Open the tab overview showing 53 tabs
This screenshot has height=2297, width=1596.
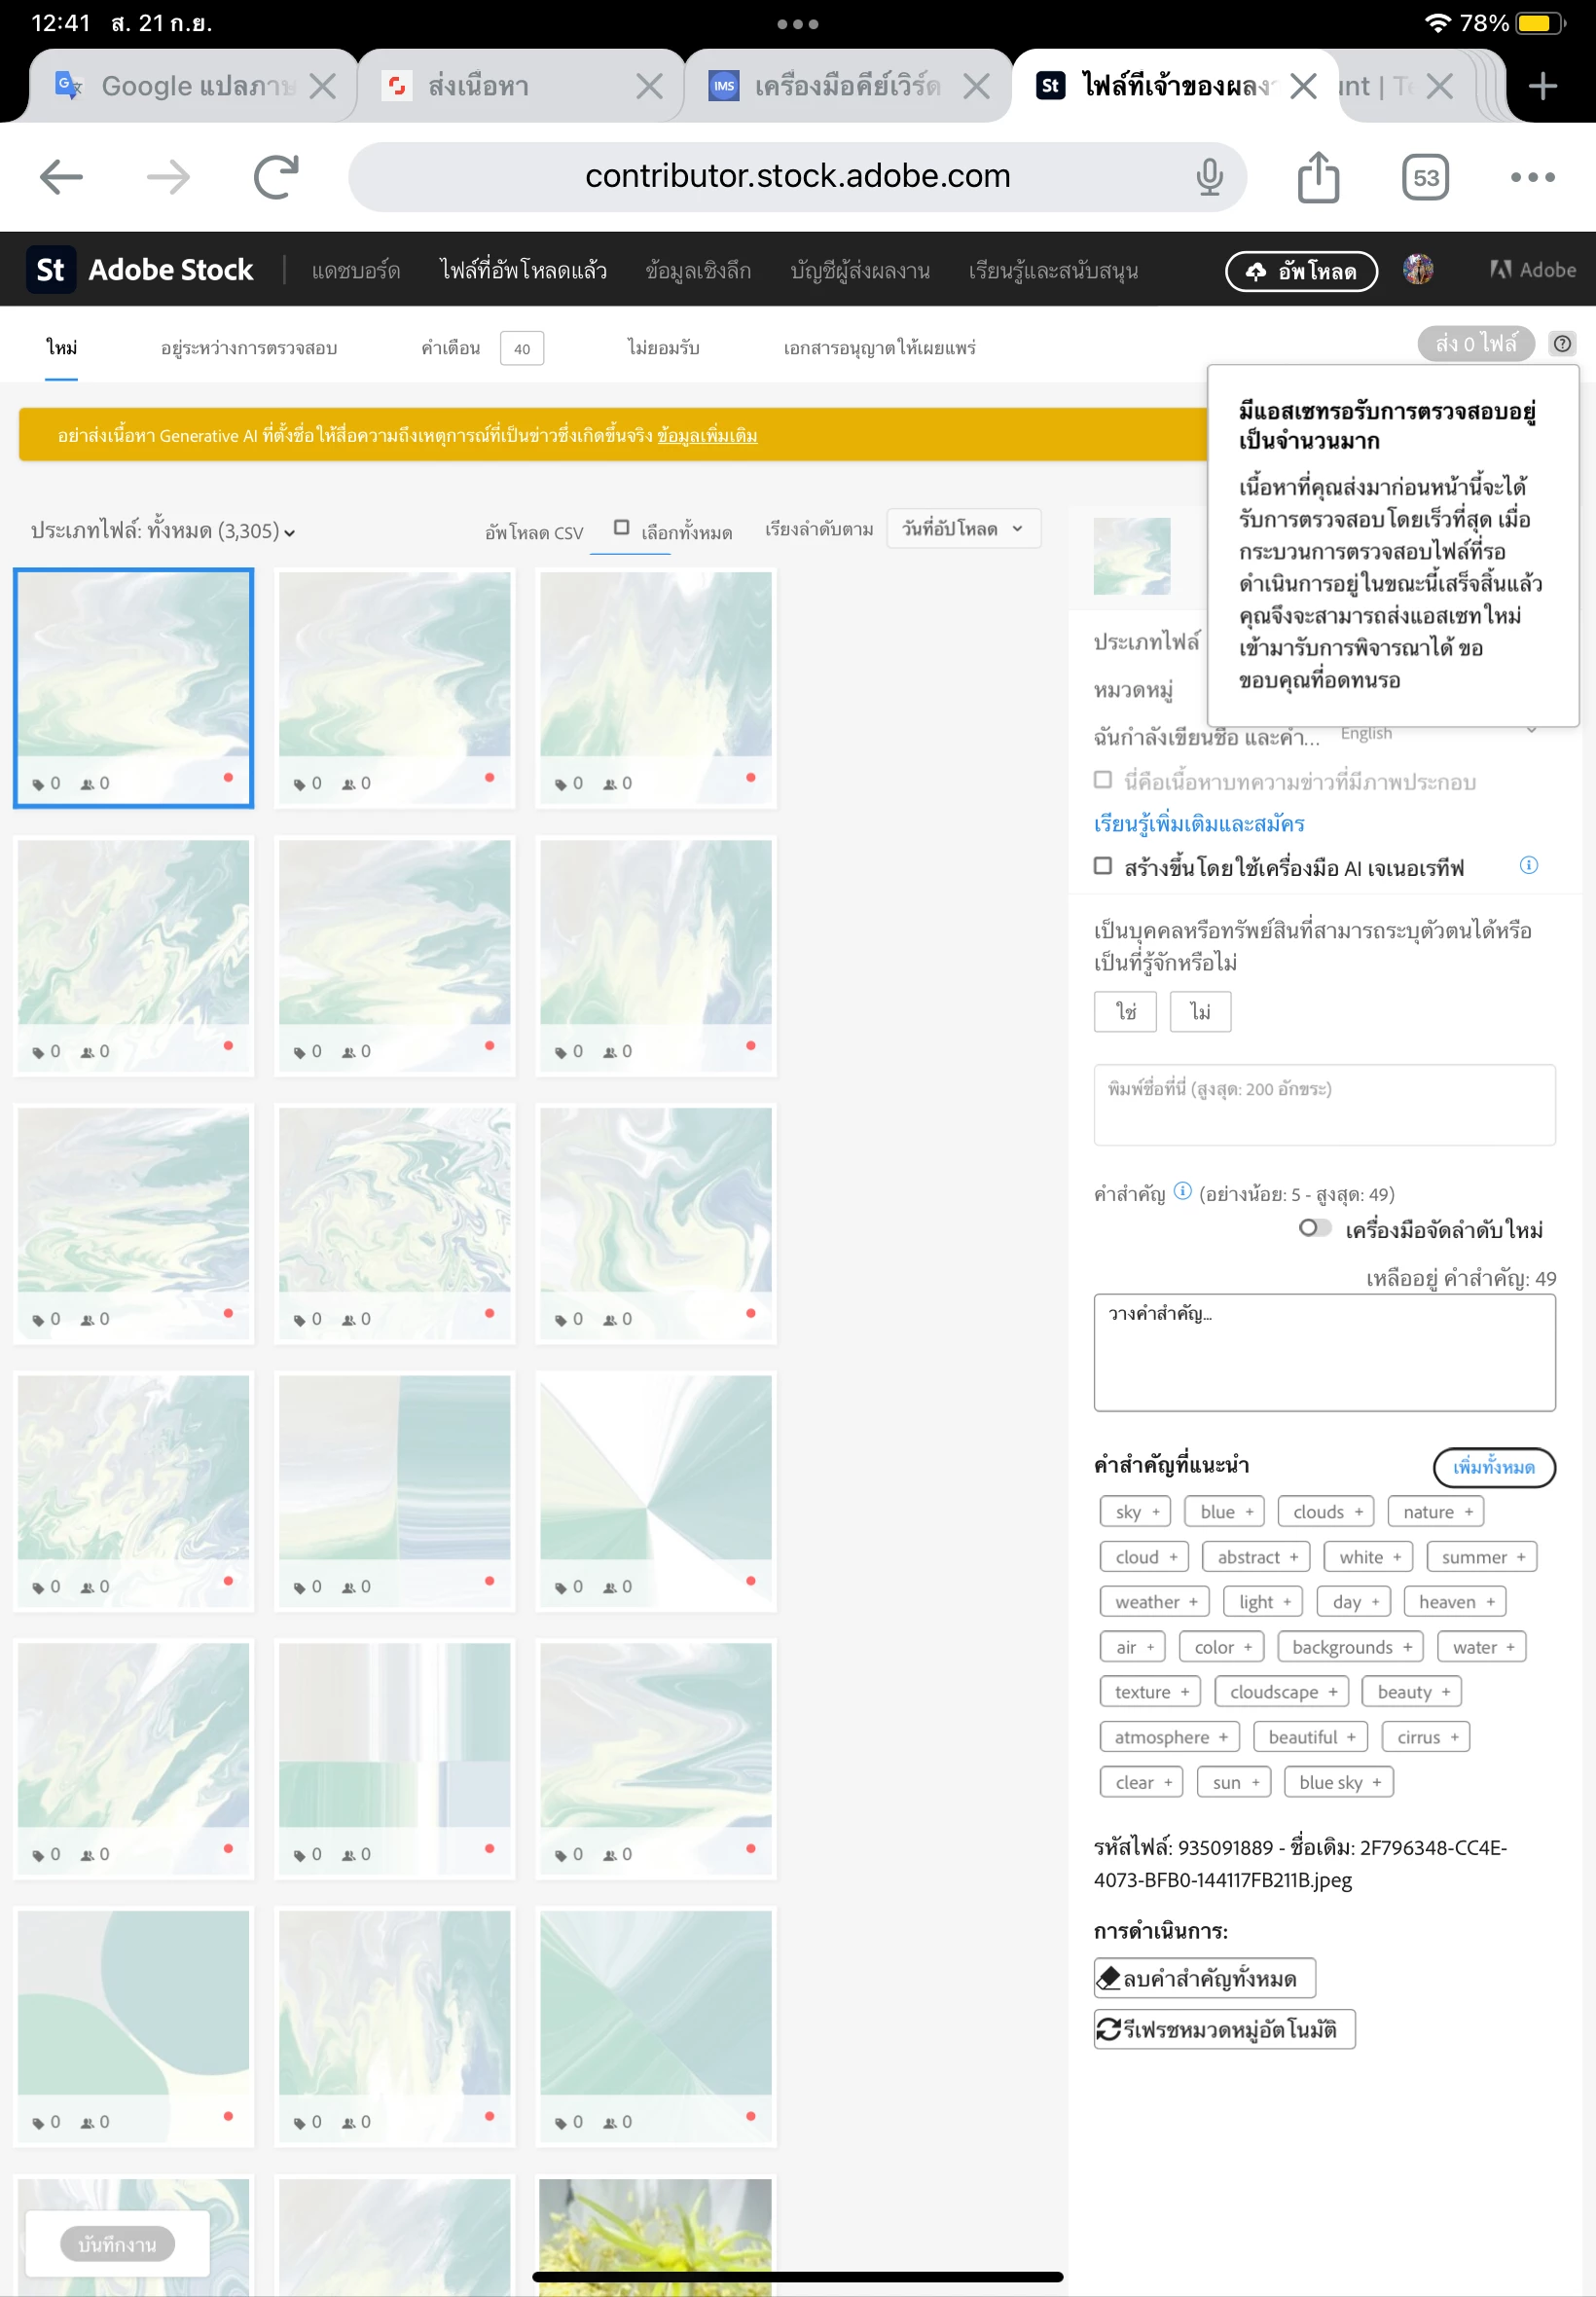[x=1424, y=177]
